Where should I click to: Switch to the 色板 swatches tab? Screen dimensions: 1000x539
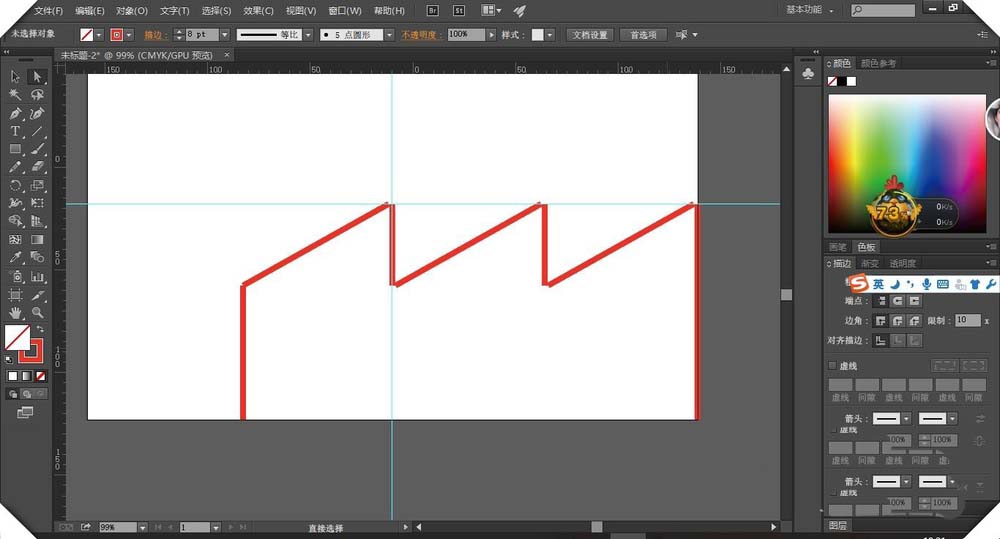(x=866, y=247)
